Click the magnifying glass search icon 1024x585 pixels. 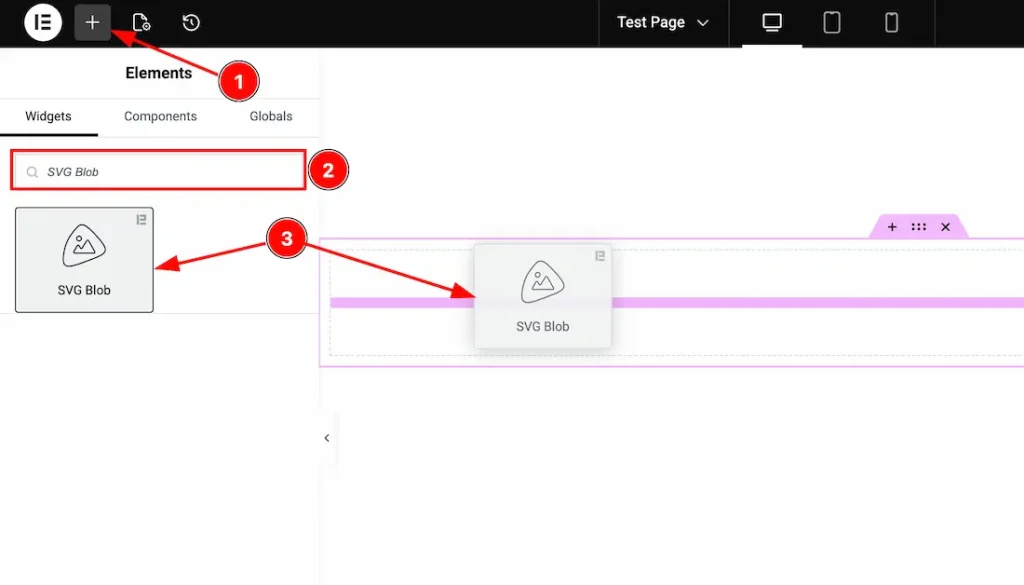point(33,170)
